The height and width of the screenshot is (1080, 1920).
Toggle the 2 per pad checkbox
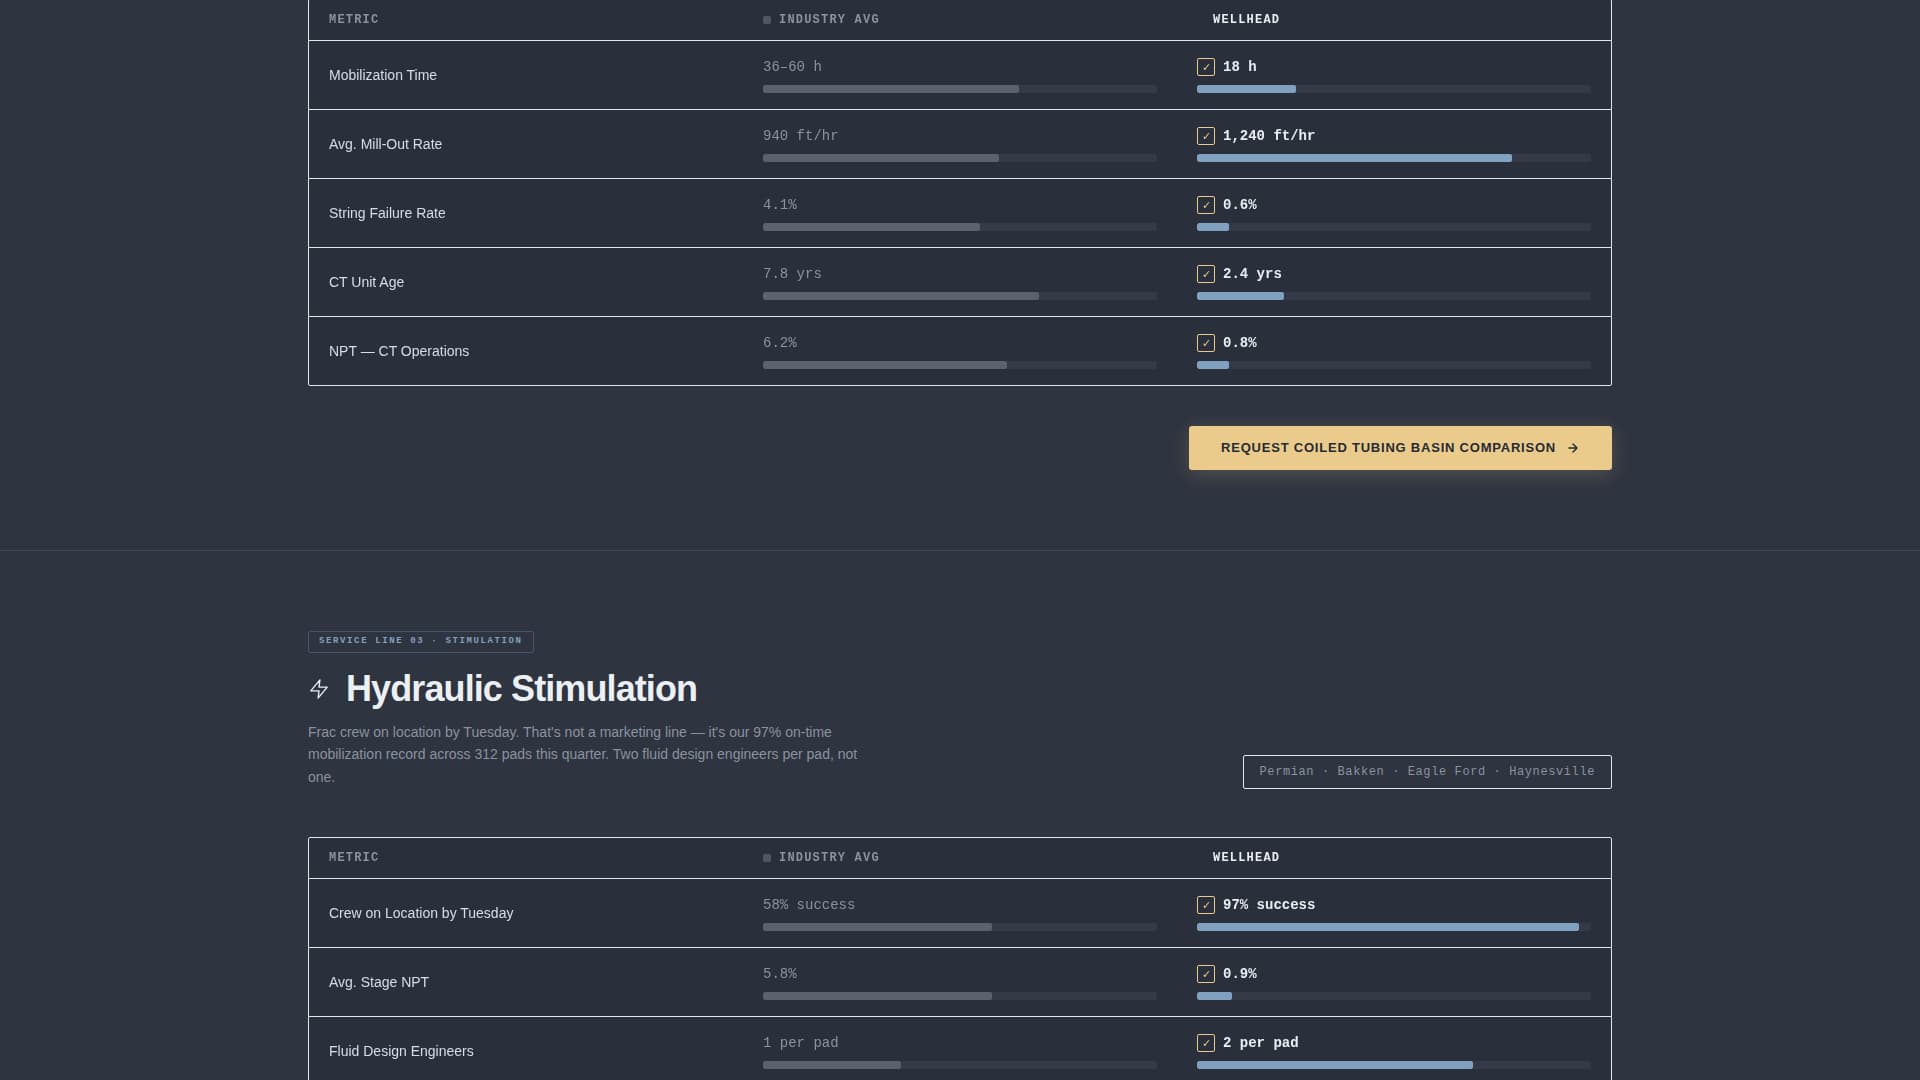click(x=1206, y=1043)
